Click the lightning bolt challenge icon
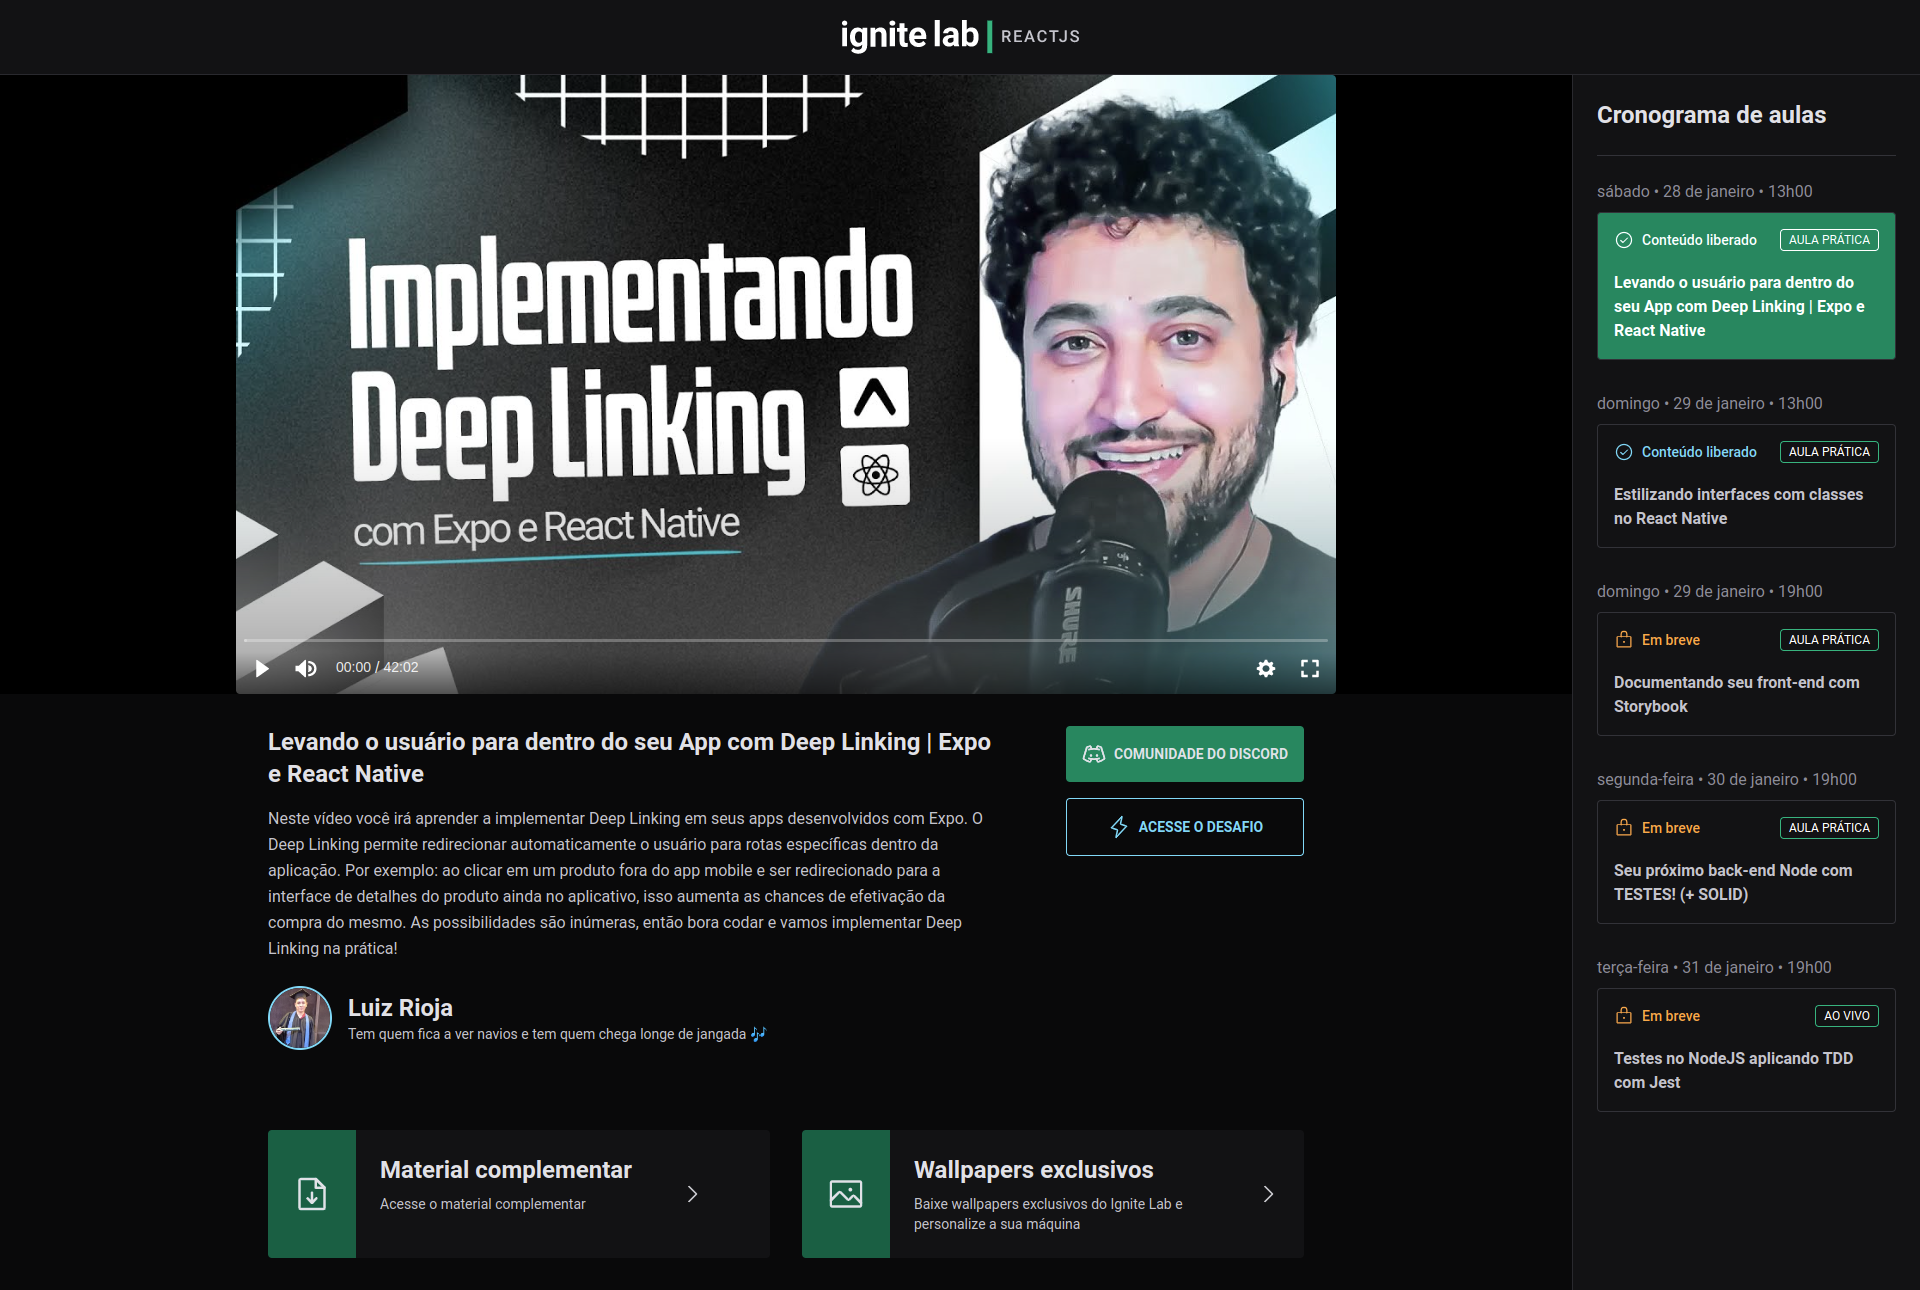This screenshot has width=1920, height=1290. pos(1119,827)
